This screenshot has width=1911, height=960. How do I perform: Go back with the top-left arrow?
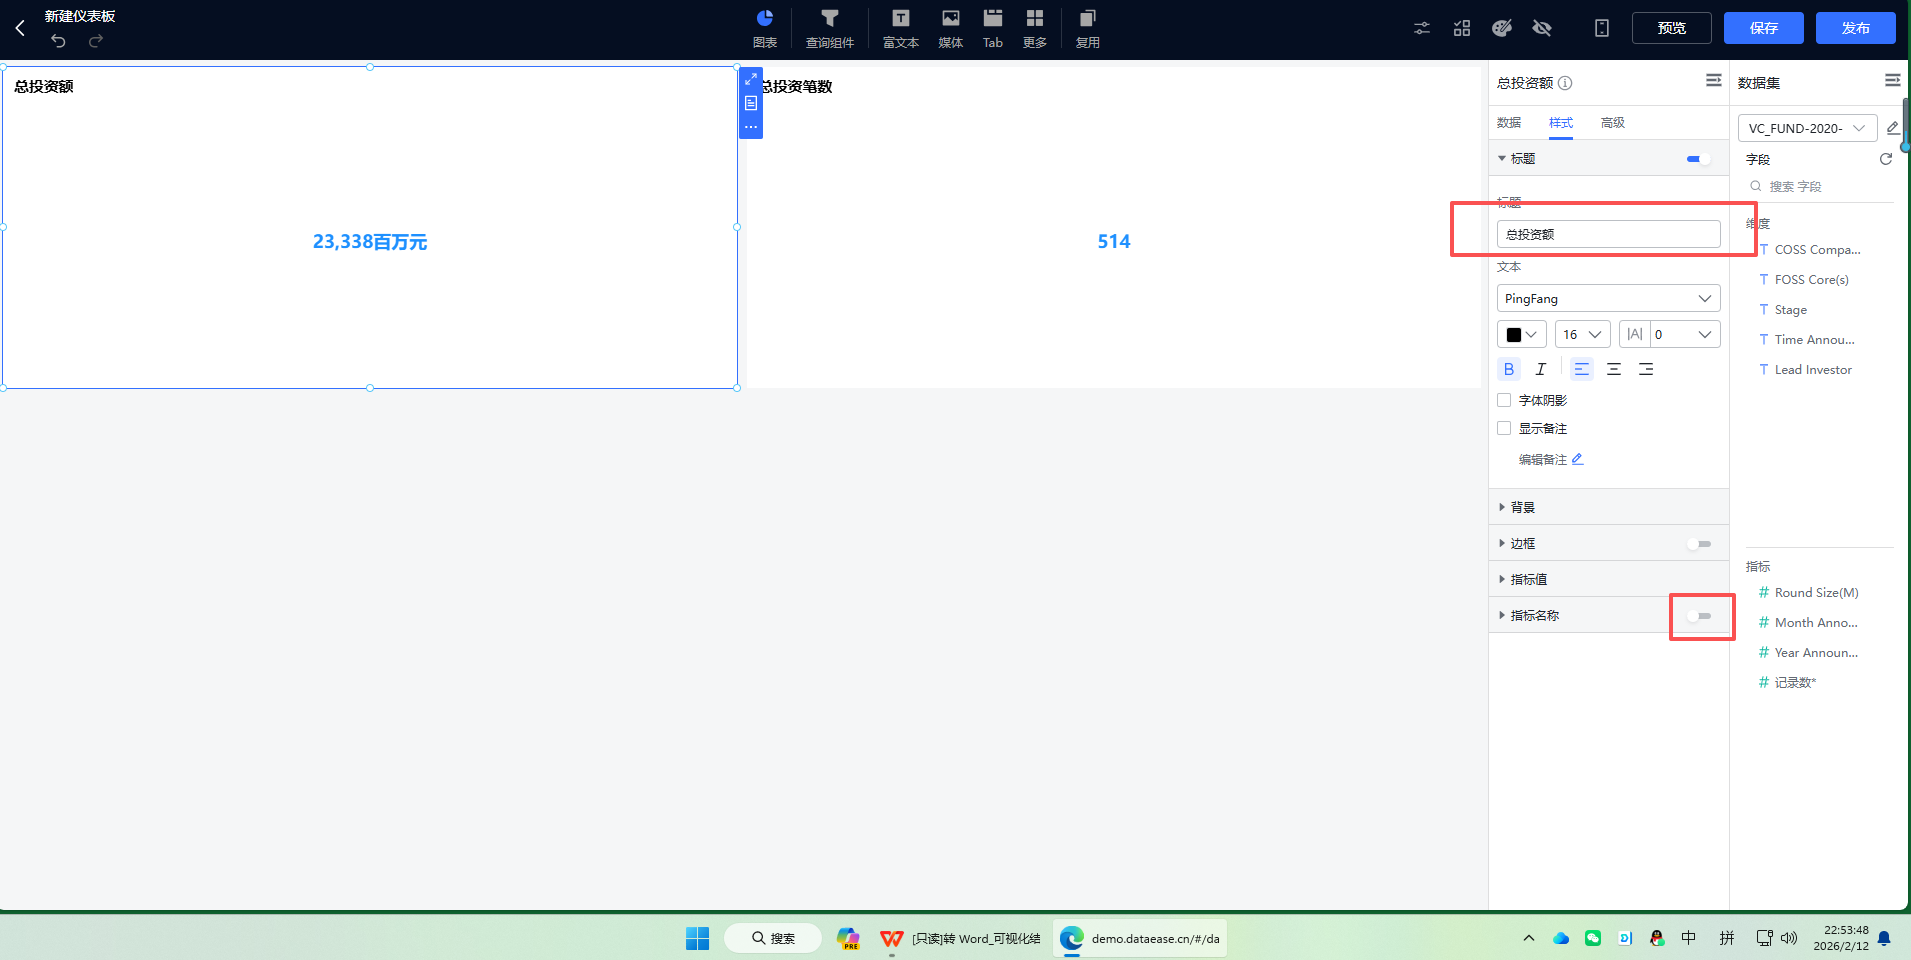pos(20,28)
